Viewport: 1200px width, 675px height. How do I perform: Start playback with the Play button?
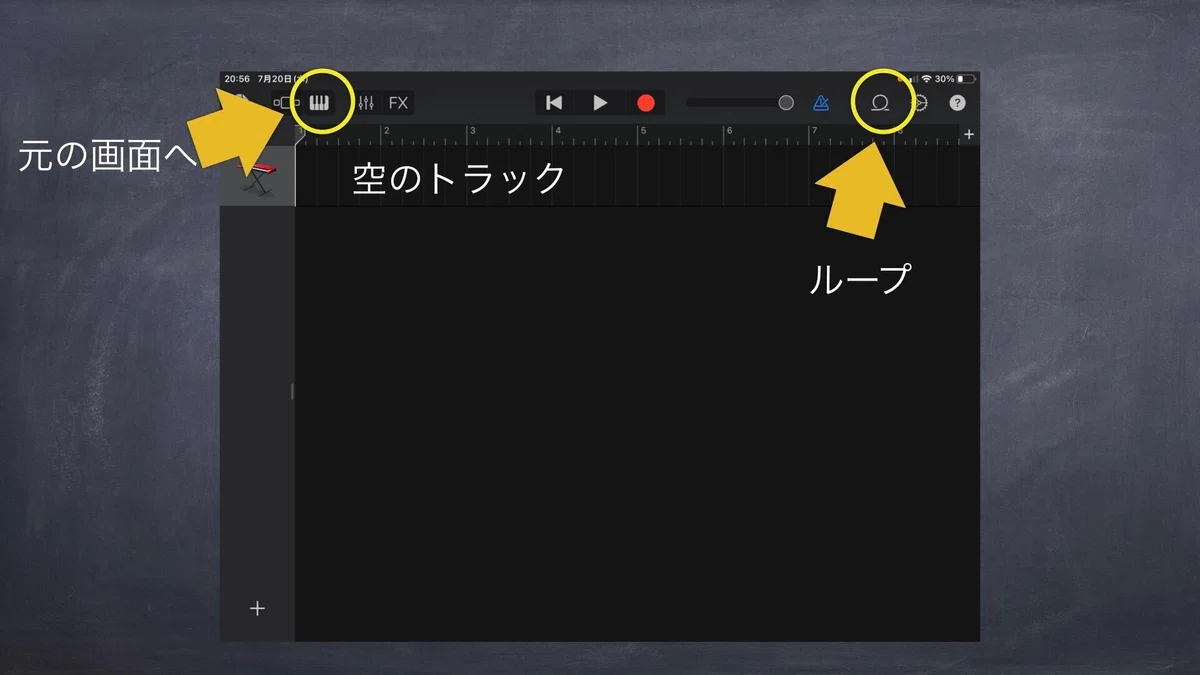[600, 103]
